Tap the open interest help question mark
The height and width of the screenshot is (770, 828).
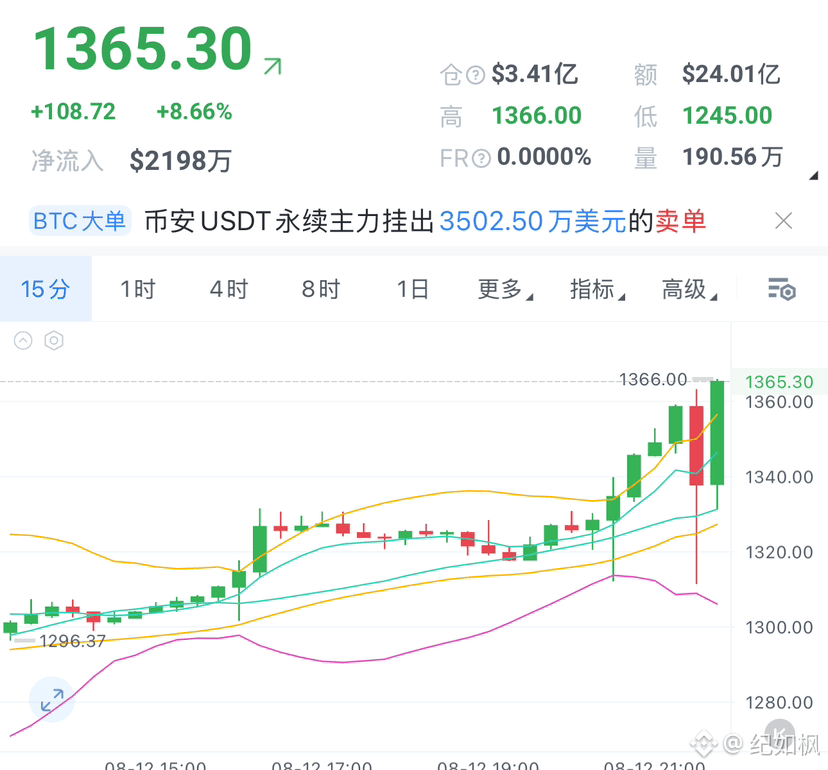pyautogui.click(x=476, y=75)
